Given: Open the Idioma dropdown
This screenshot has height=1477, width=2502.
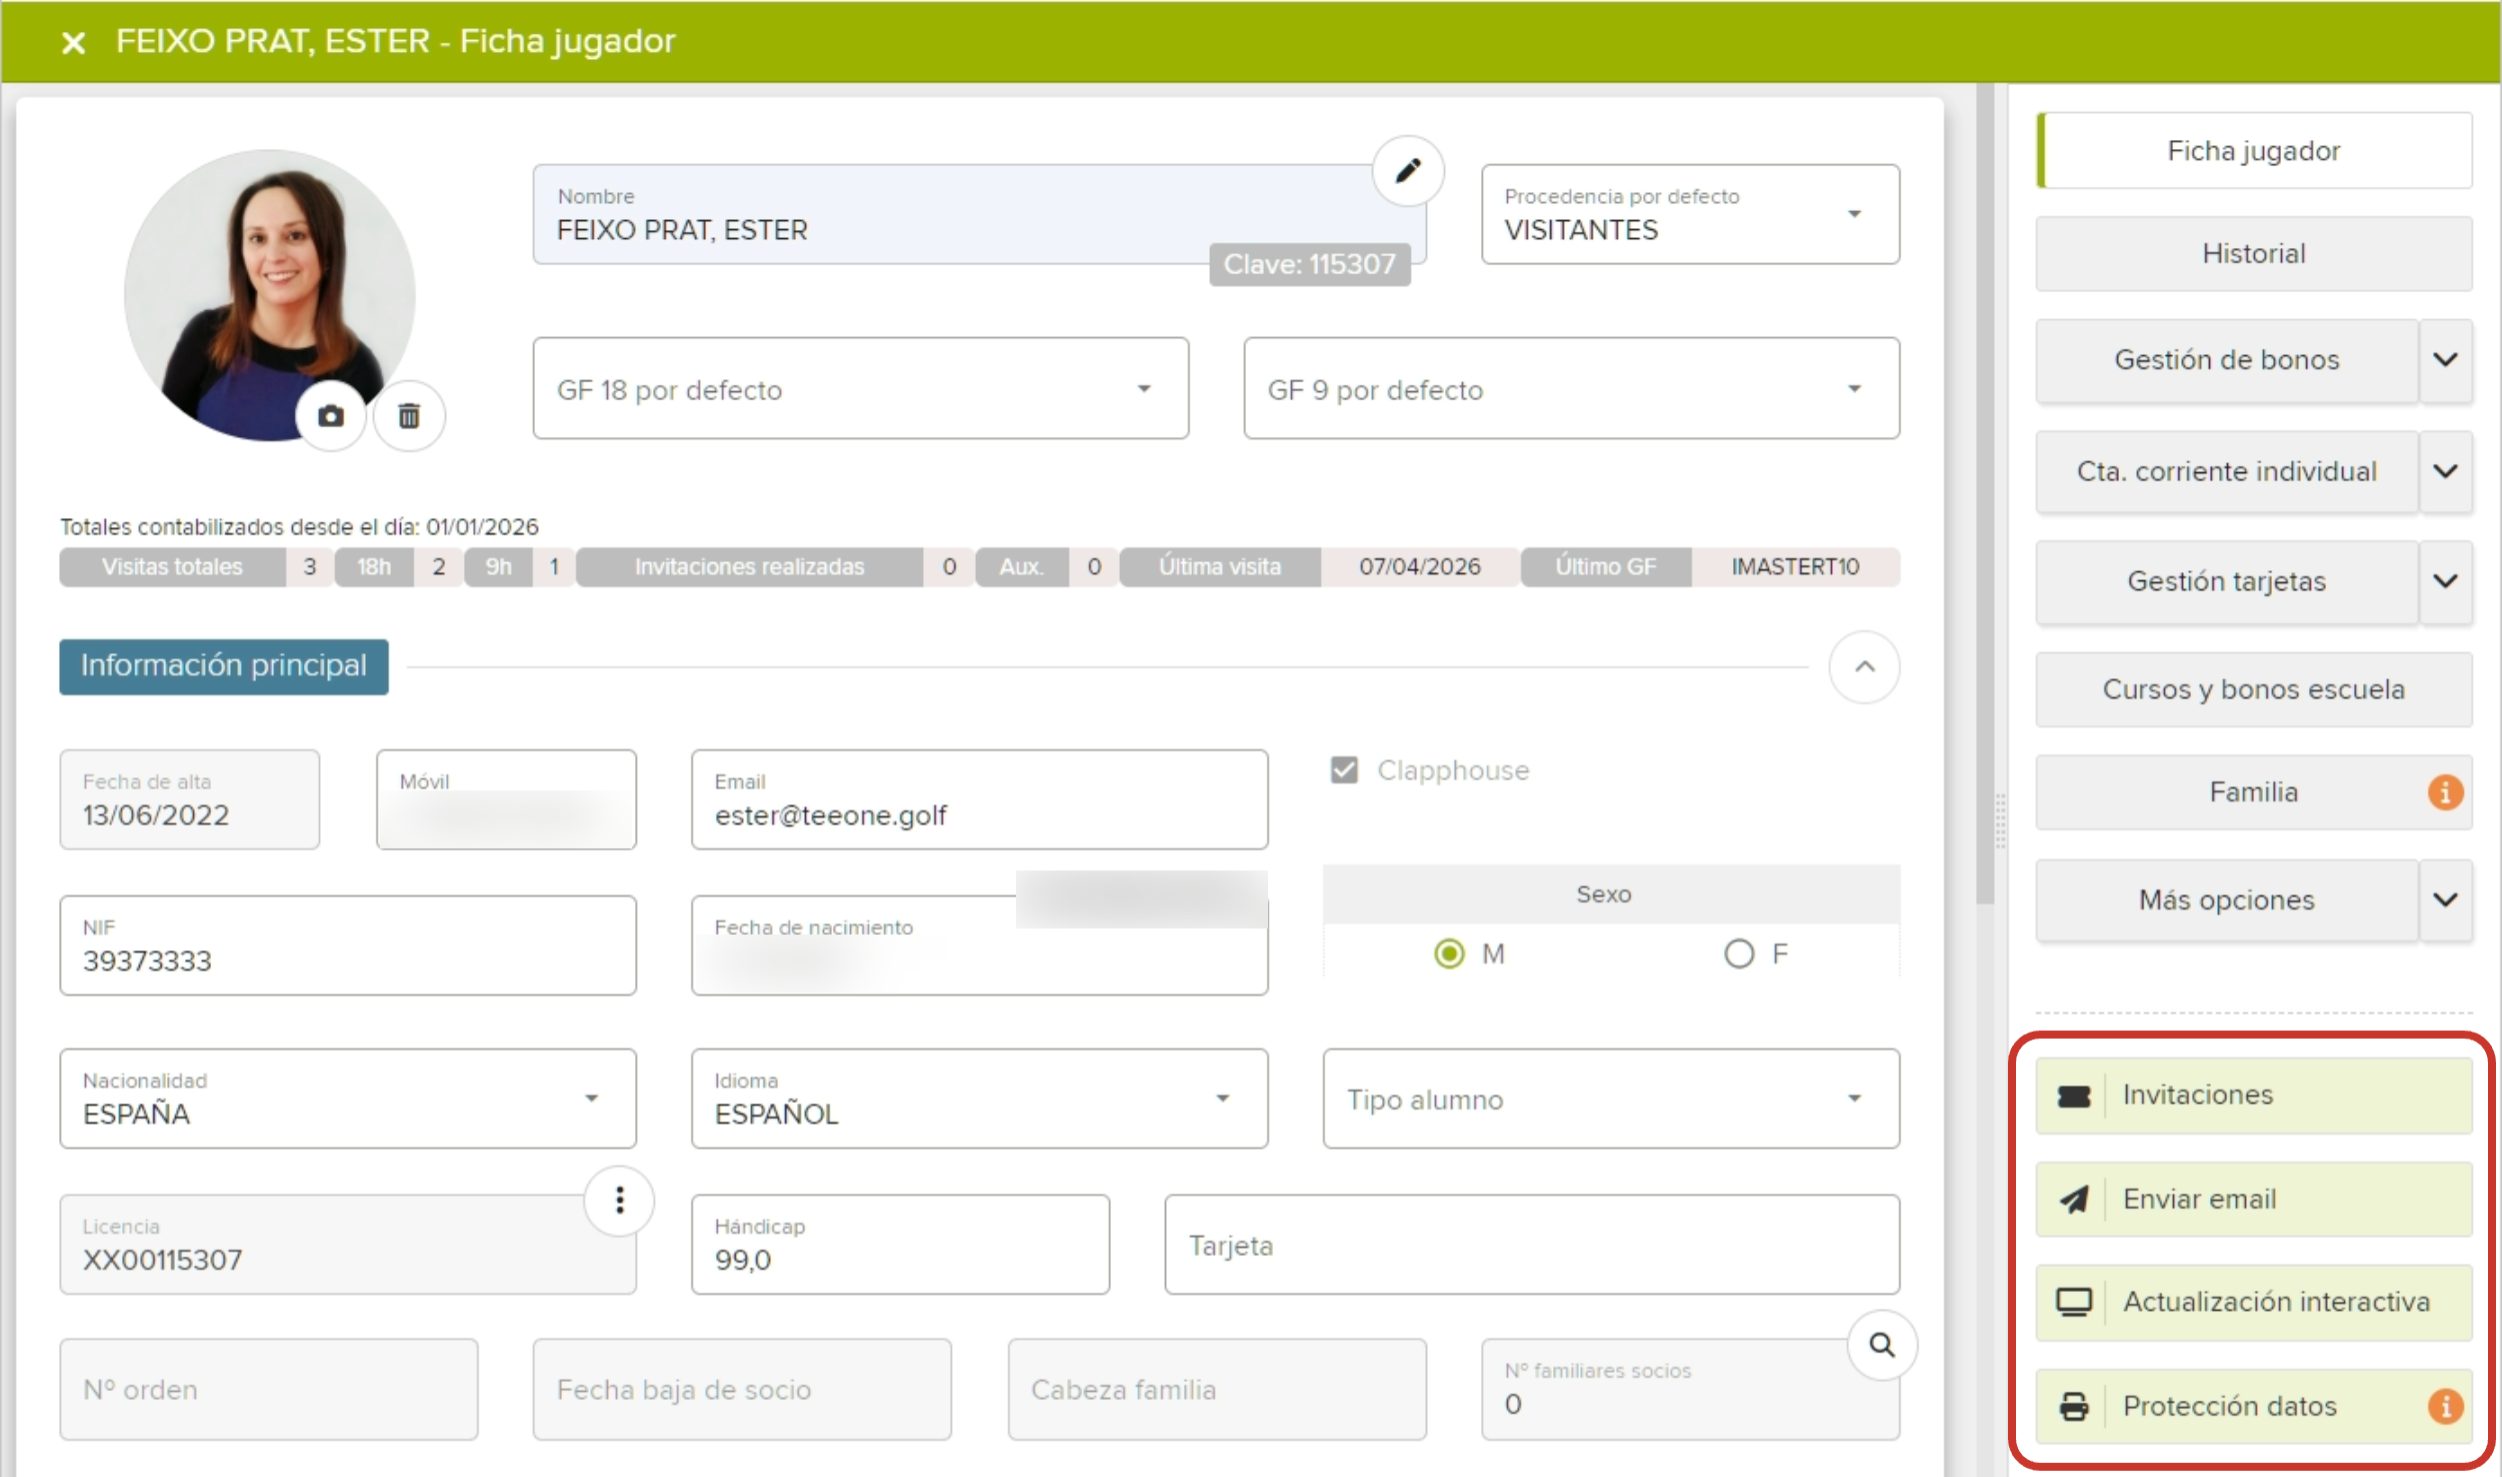Looking at the screenshot, I should coord(979,1098).
